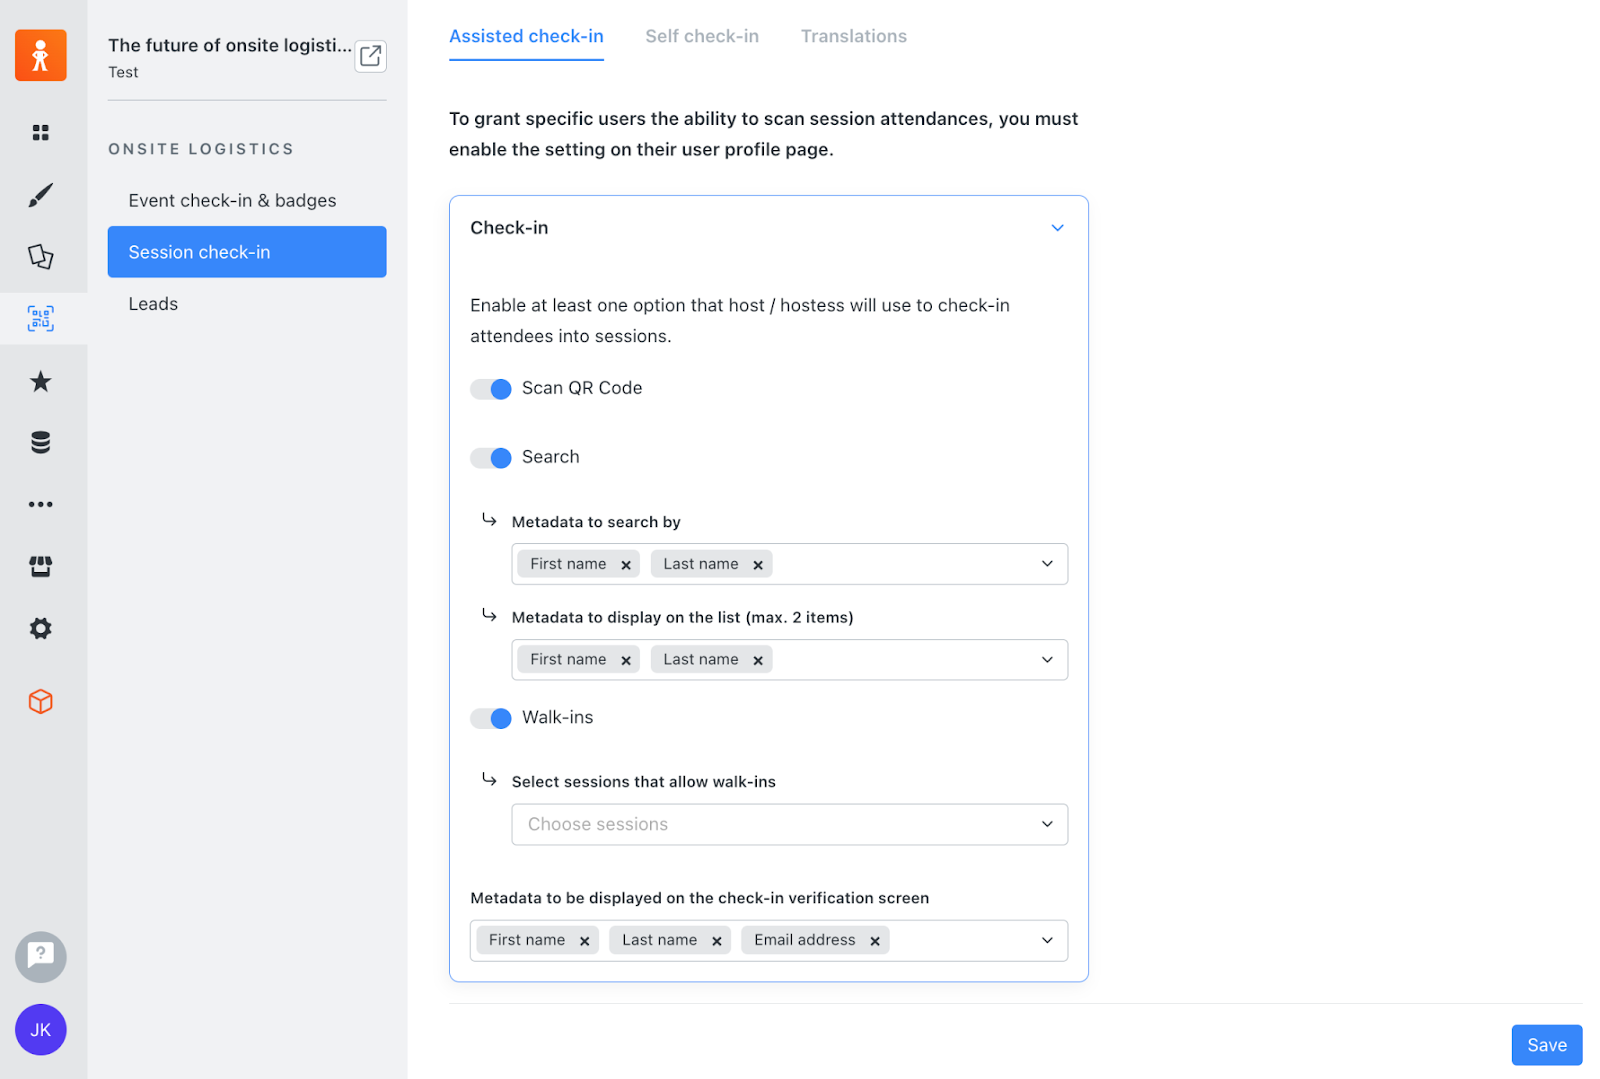Collapse the Check-in section chevron
Viewport: 1600px width, 1079px height.
click(1057, 227)
